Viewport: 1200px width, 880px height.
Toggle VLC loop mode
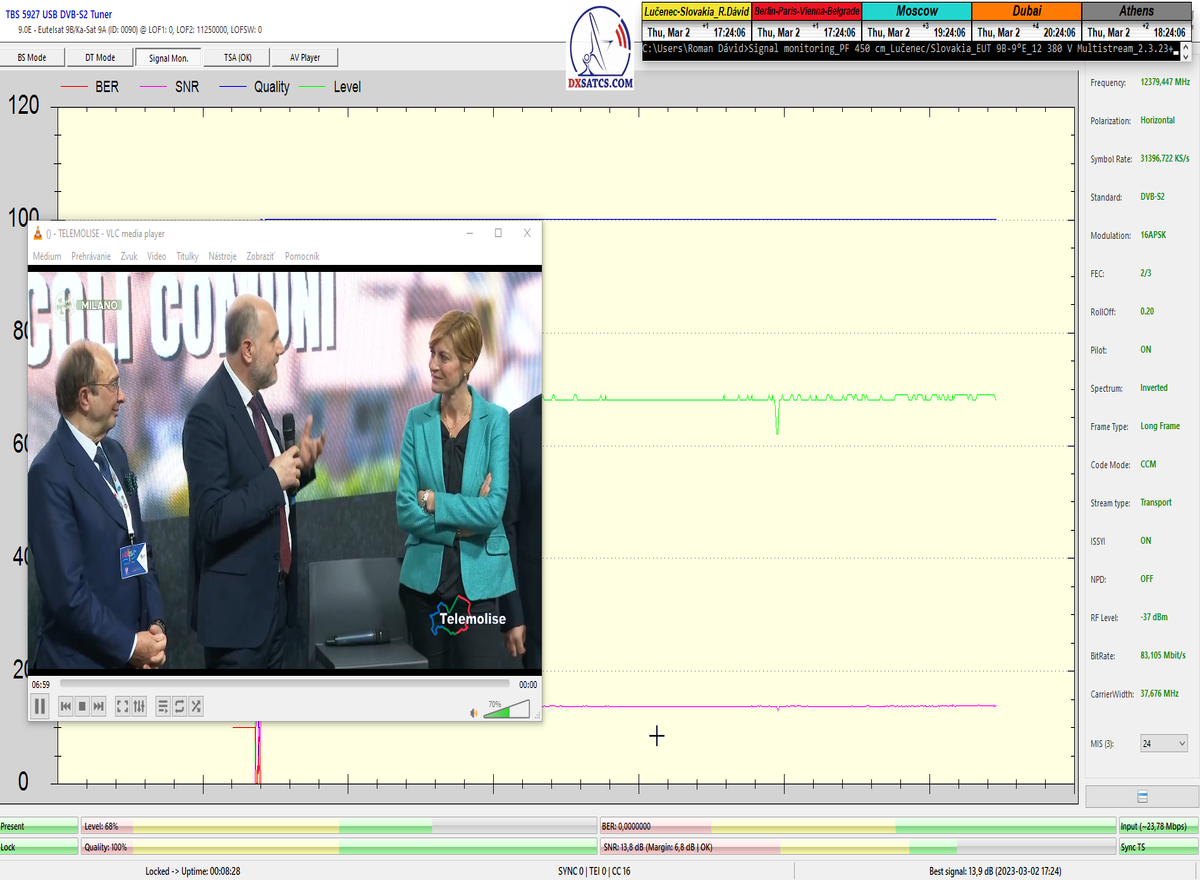180,706
